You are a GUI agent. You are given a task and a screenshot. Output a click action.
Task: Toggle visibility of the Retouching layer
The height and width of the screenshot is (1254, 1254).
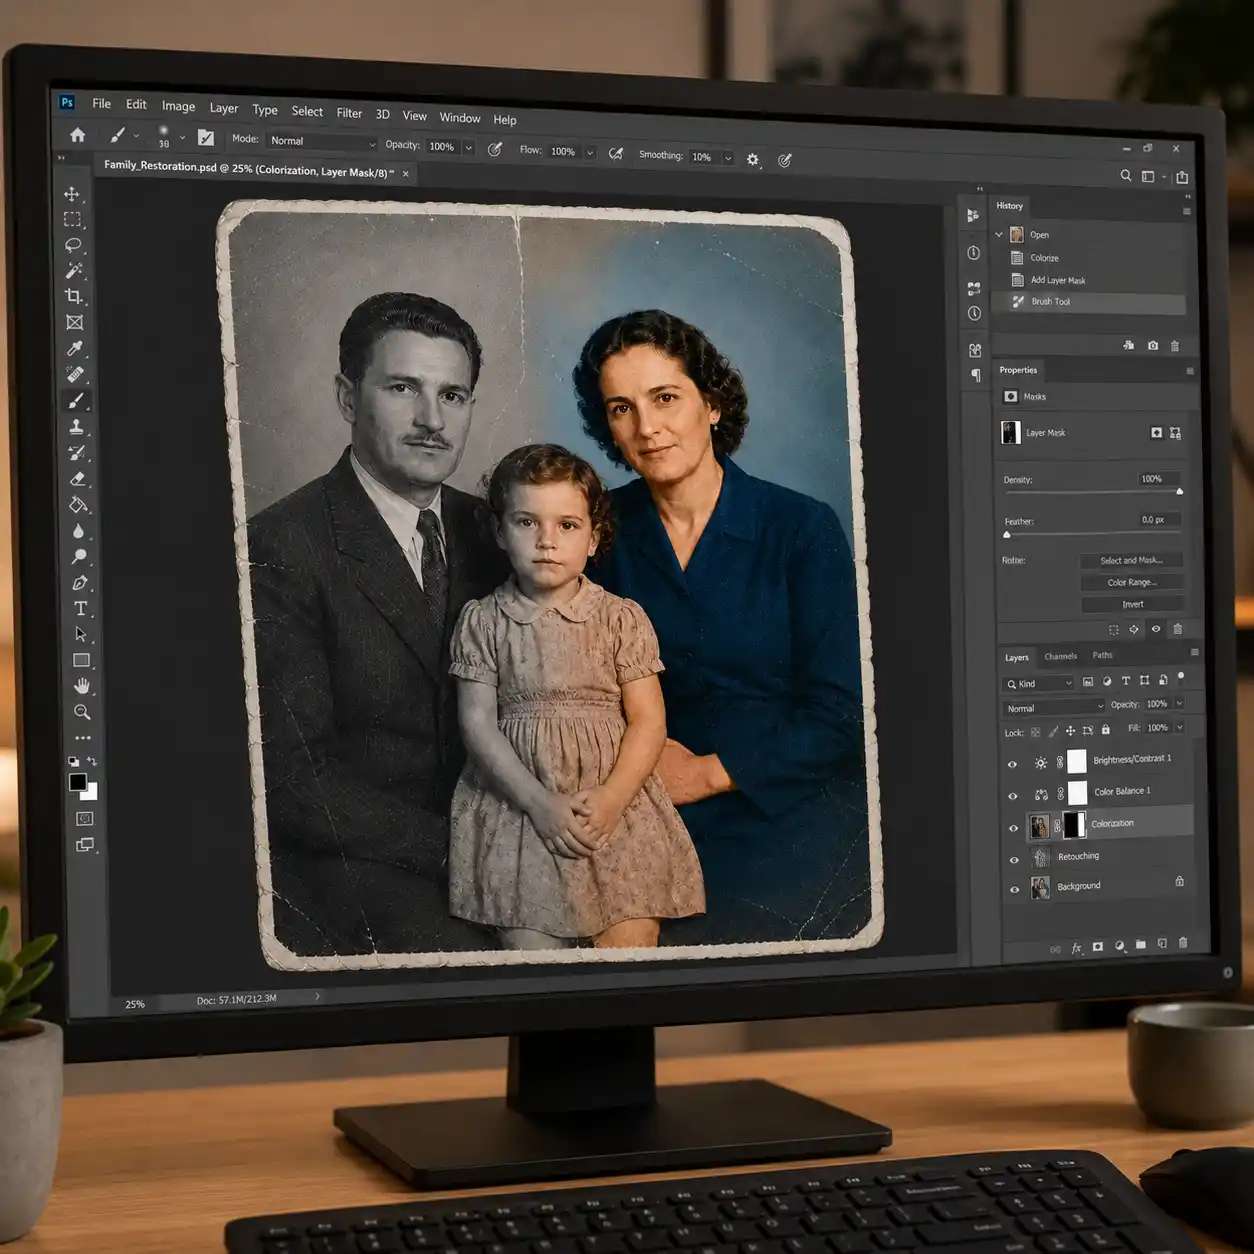(x=1014, y=859)
